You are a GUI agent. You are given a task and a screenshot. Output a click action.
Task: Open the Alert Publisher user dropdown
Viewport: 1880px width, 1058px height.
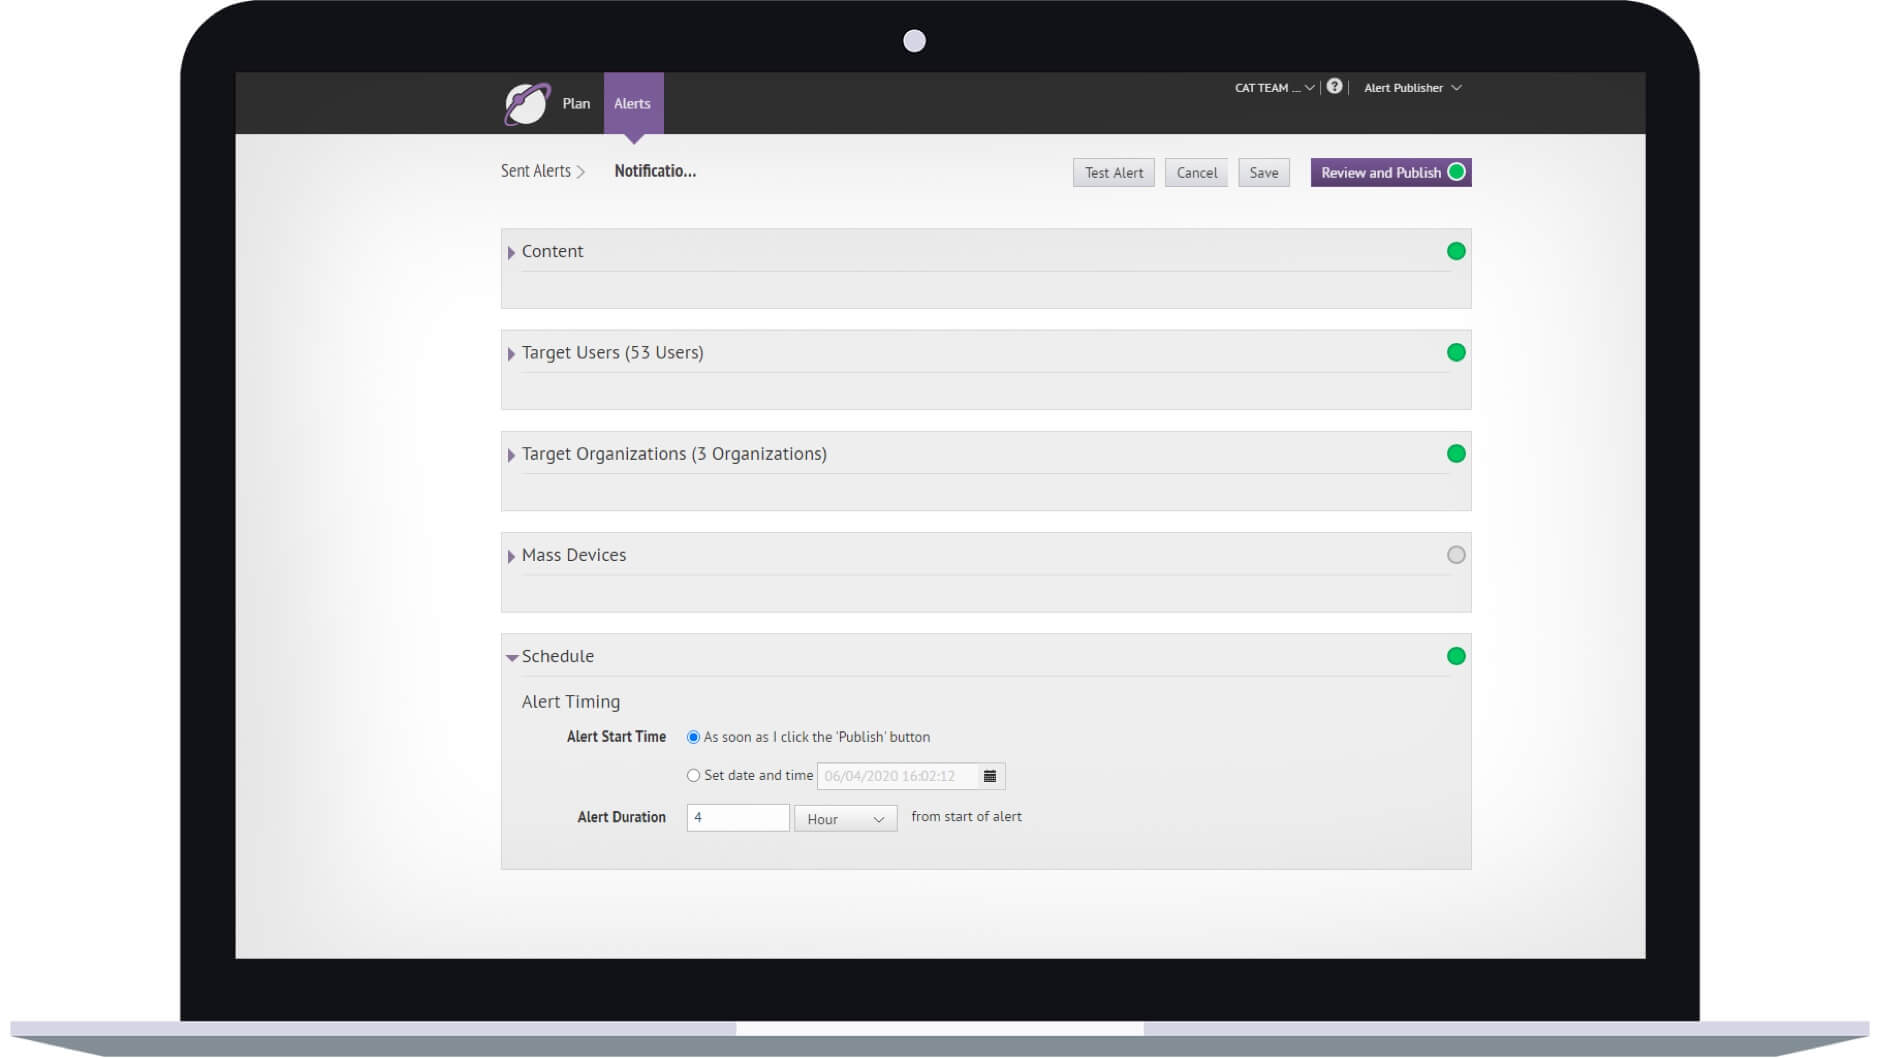tap(1412, 88)
